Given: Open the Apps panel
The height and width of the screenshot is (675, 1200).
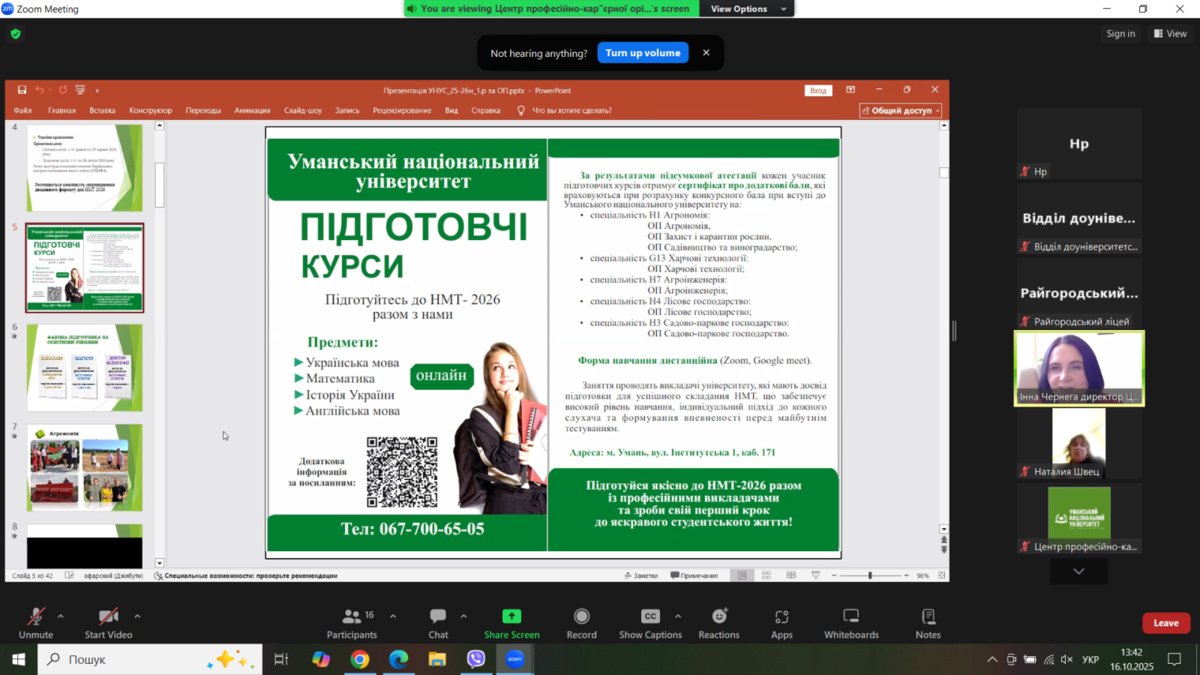Looking at the screenshot, I should (x=781, y=623).
